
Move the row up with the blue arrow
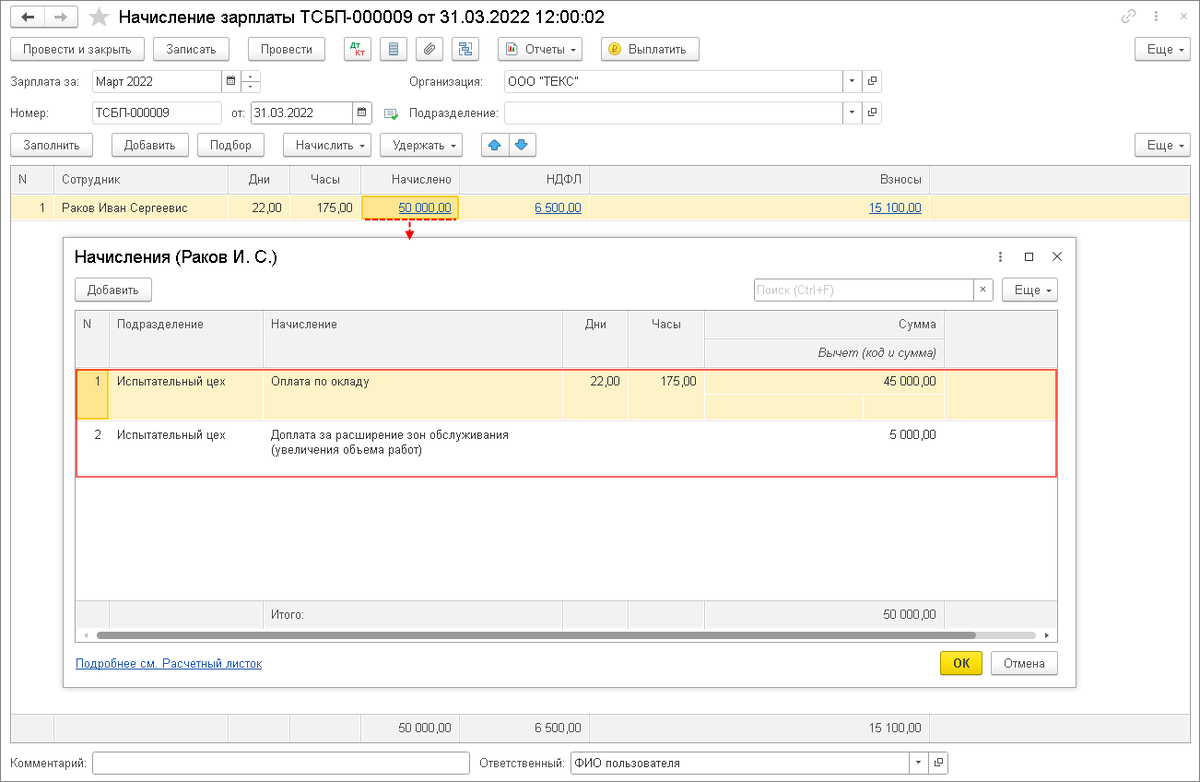(494, 145)
